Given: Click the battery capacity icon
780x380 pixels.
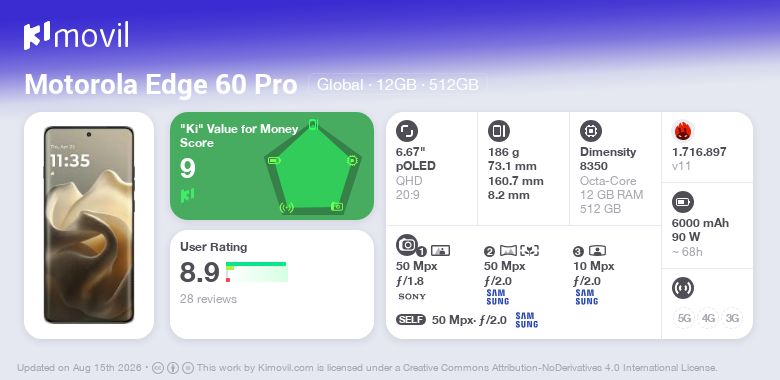Looking at the screenshot, I should (x=682, y=202).
